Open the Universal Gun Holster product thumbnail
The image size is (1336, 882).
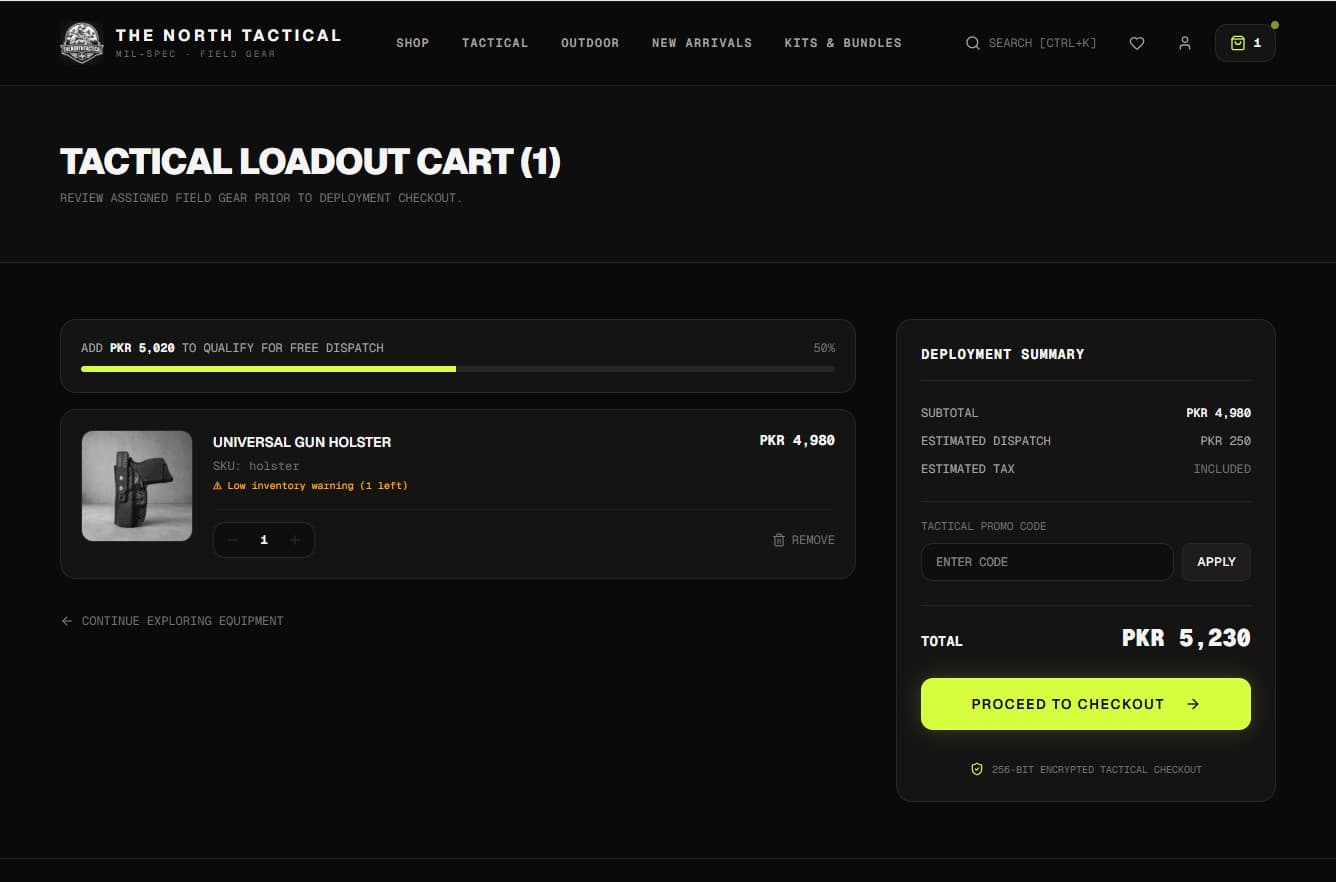(x=137, y=486)
